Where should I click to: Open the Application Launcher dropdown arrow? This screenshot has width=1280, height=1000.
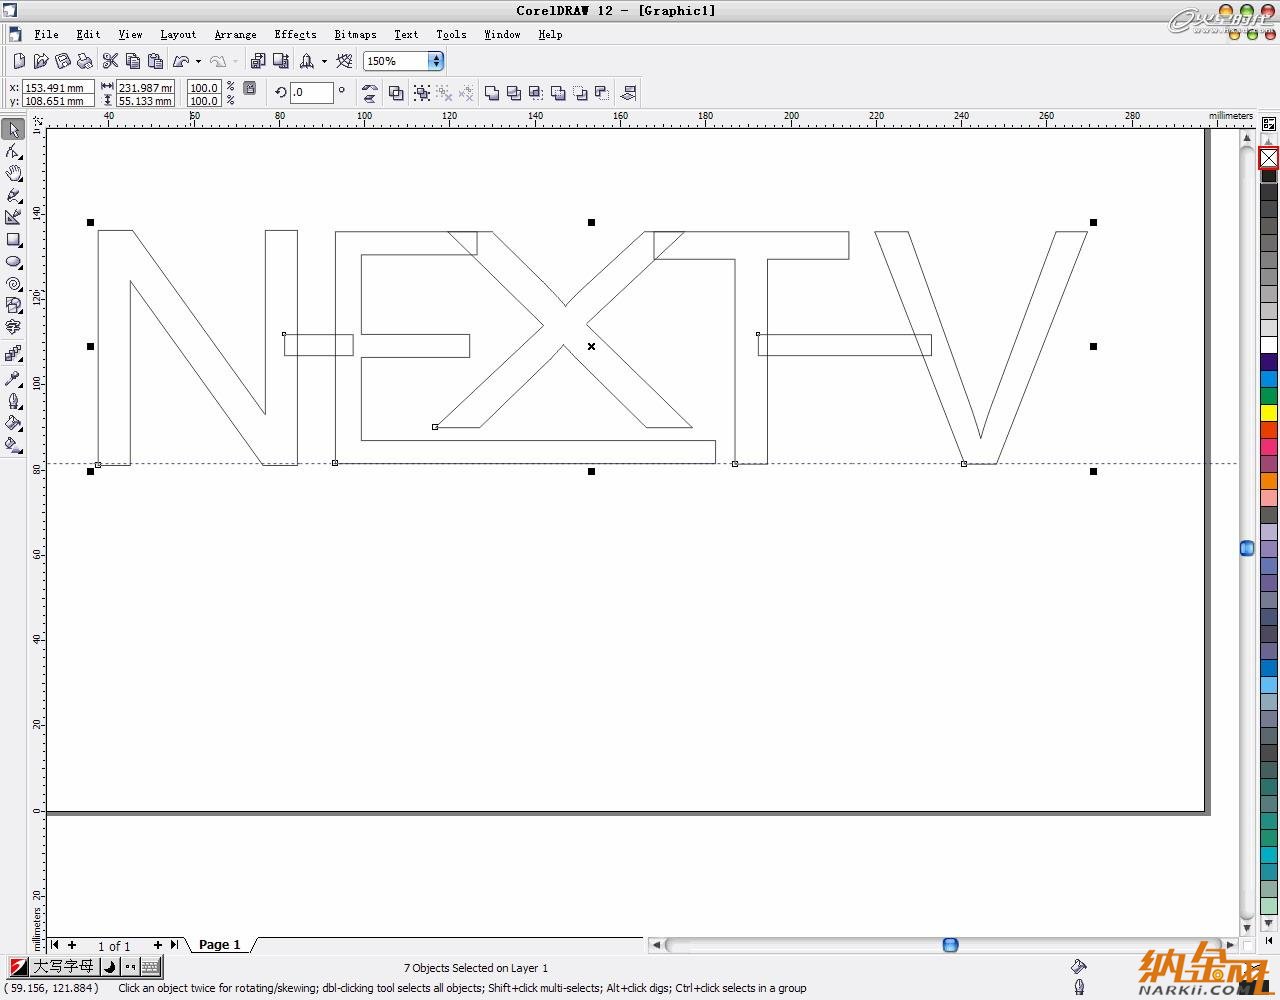[324, 61]
